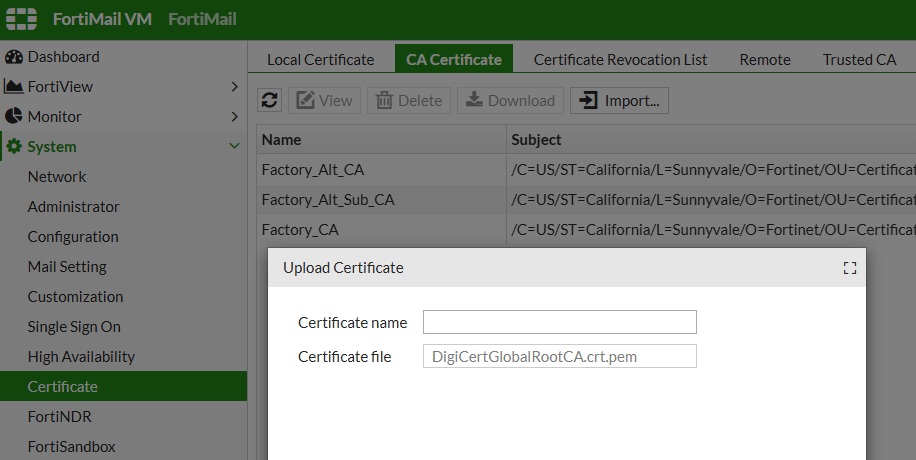The width and height of the screenshot is (916, 460).
Task: Click the System gear icon
Action: tap(14, 147)
